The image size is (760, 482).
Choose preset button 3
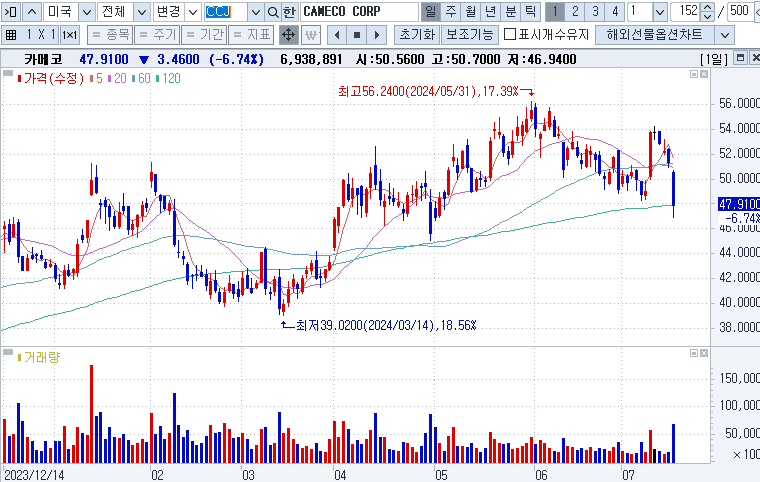(x=595, y=12)
